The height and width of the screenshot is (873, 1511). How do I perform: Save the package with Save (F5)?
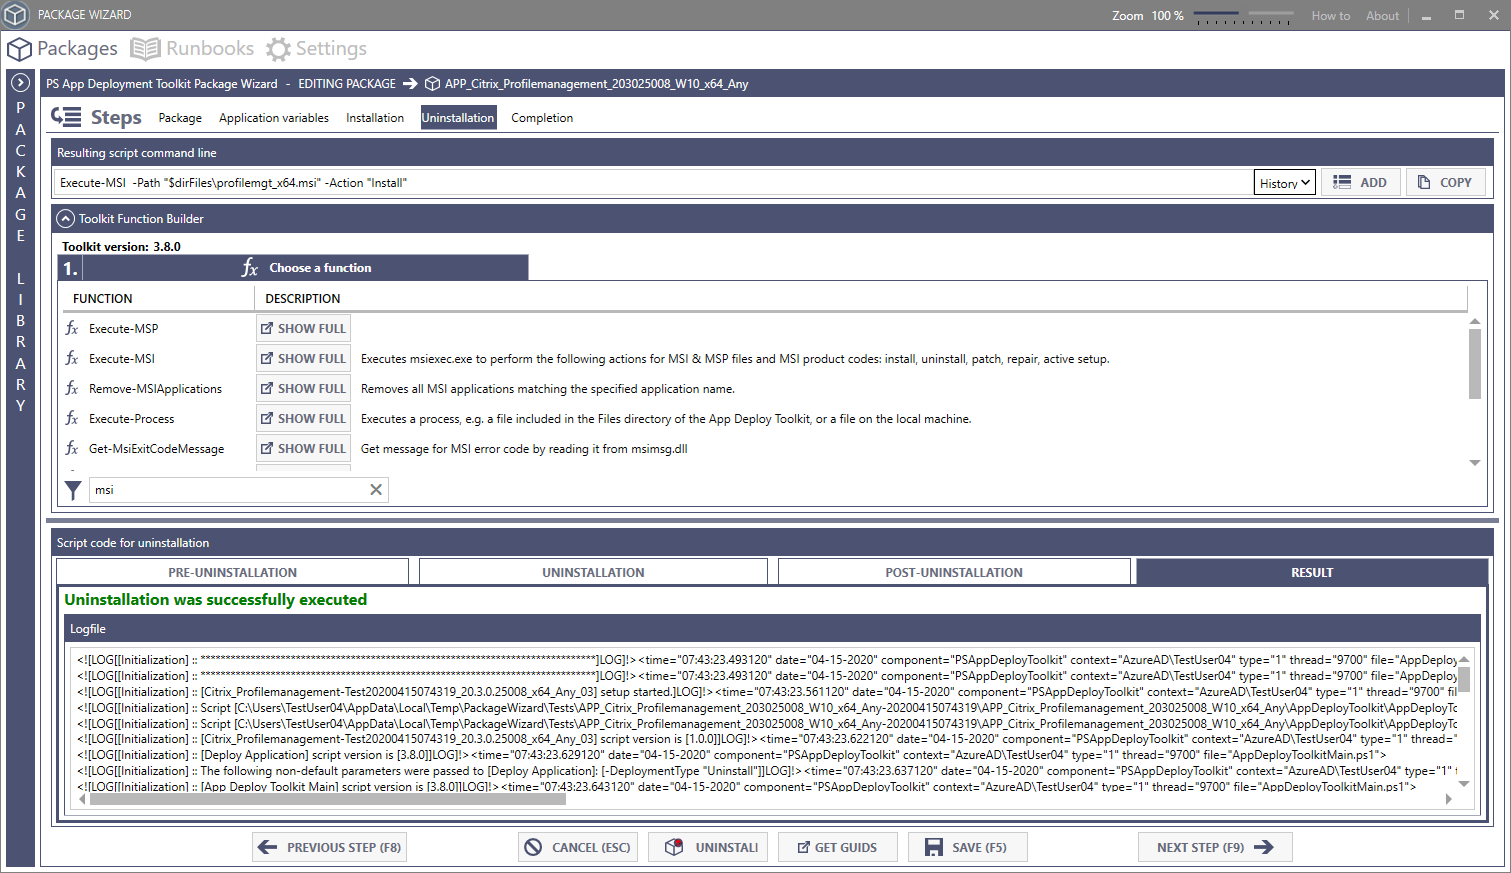[968, 847]
